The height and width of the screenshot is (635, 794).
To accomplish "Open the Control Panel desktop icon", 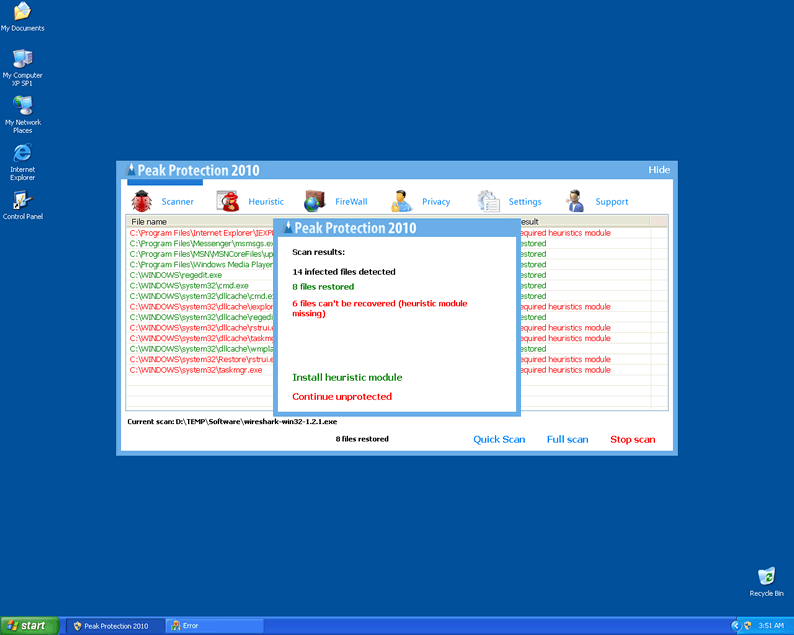I will coord(22,200).
